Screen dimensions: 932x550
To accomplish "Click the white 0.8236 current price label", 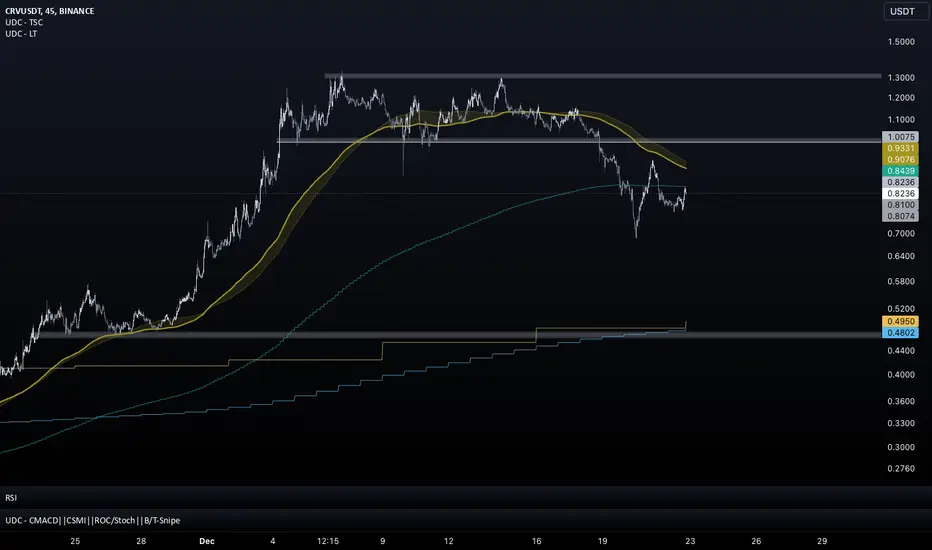I will tap(900, 193).
